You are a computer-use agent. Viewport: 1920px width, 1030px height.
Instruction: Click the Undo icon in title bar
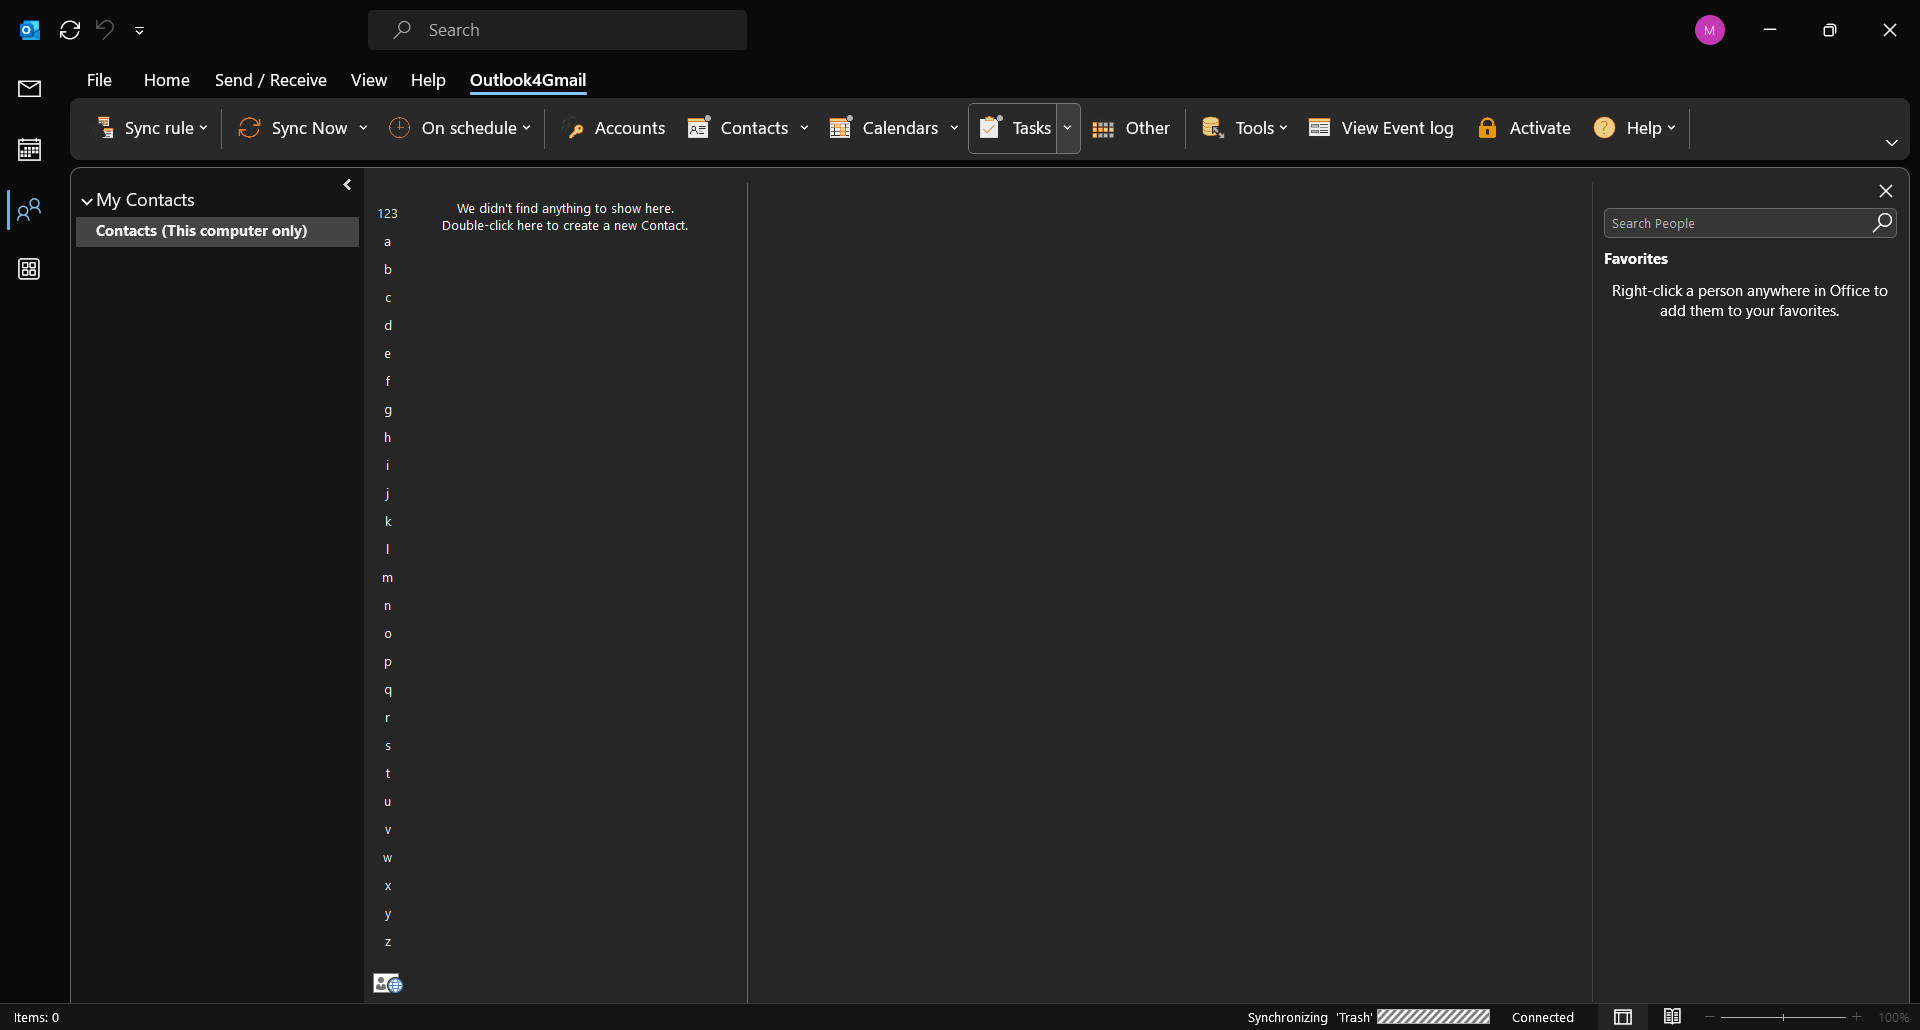[x=105, y=30]
